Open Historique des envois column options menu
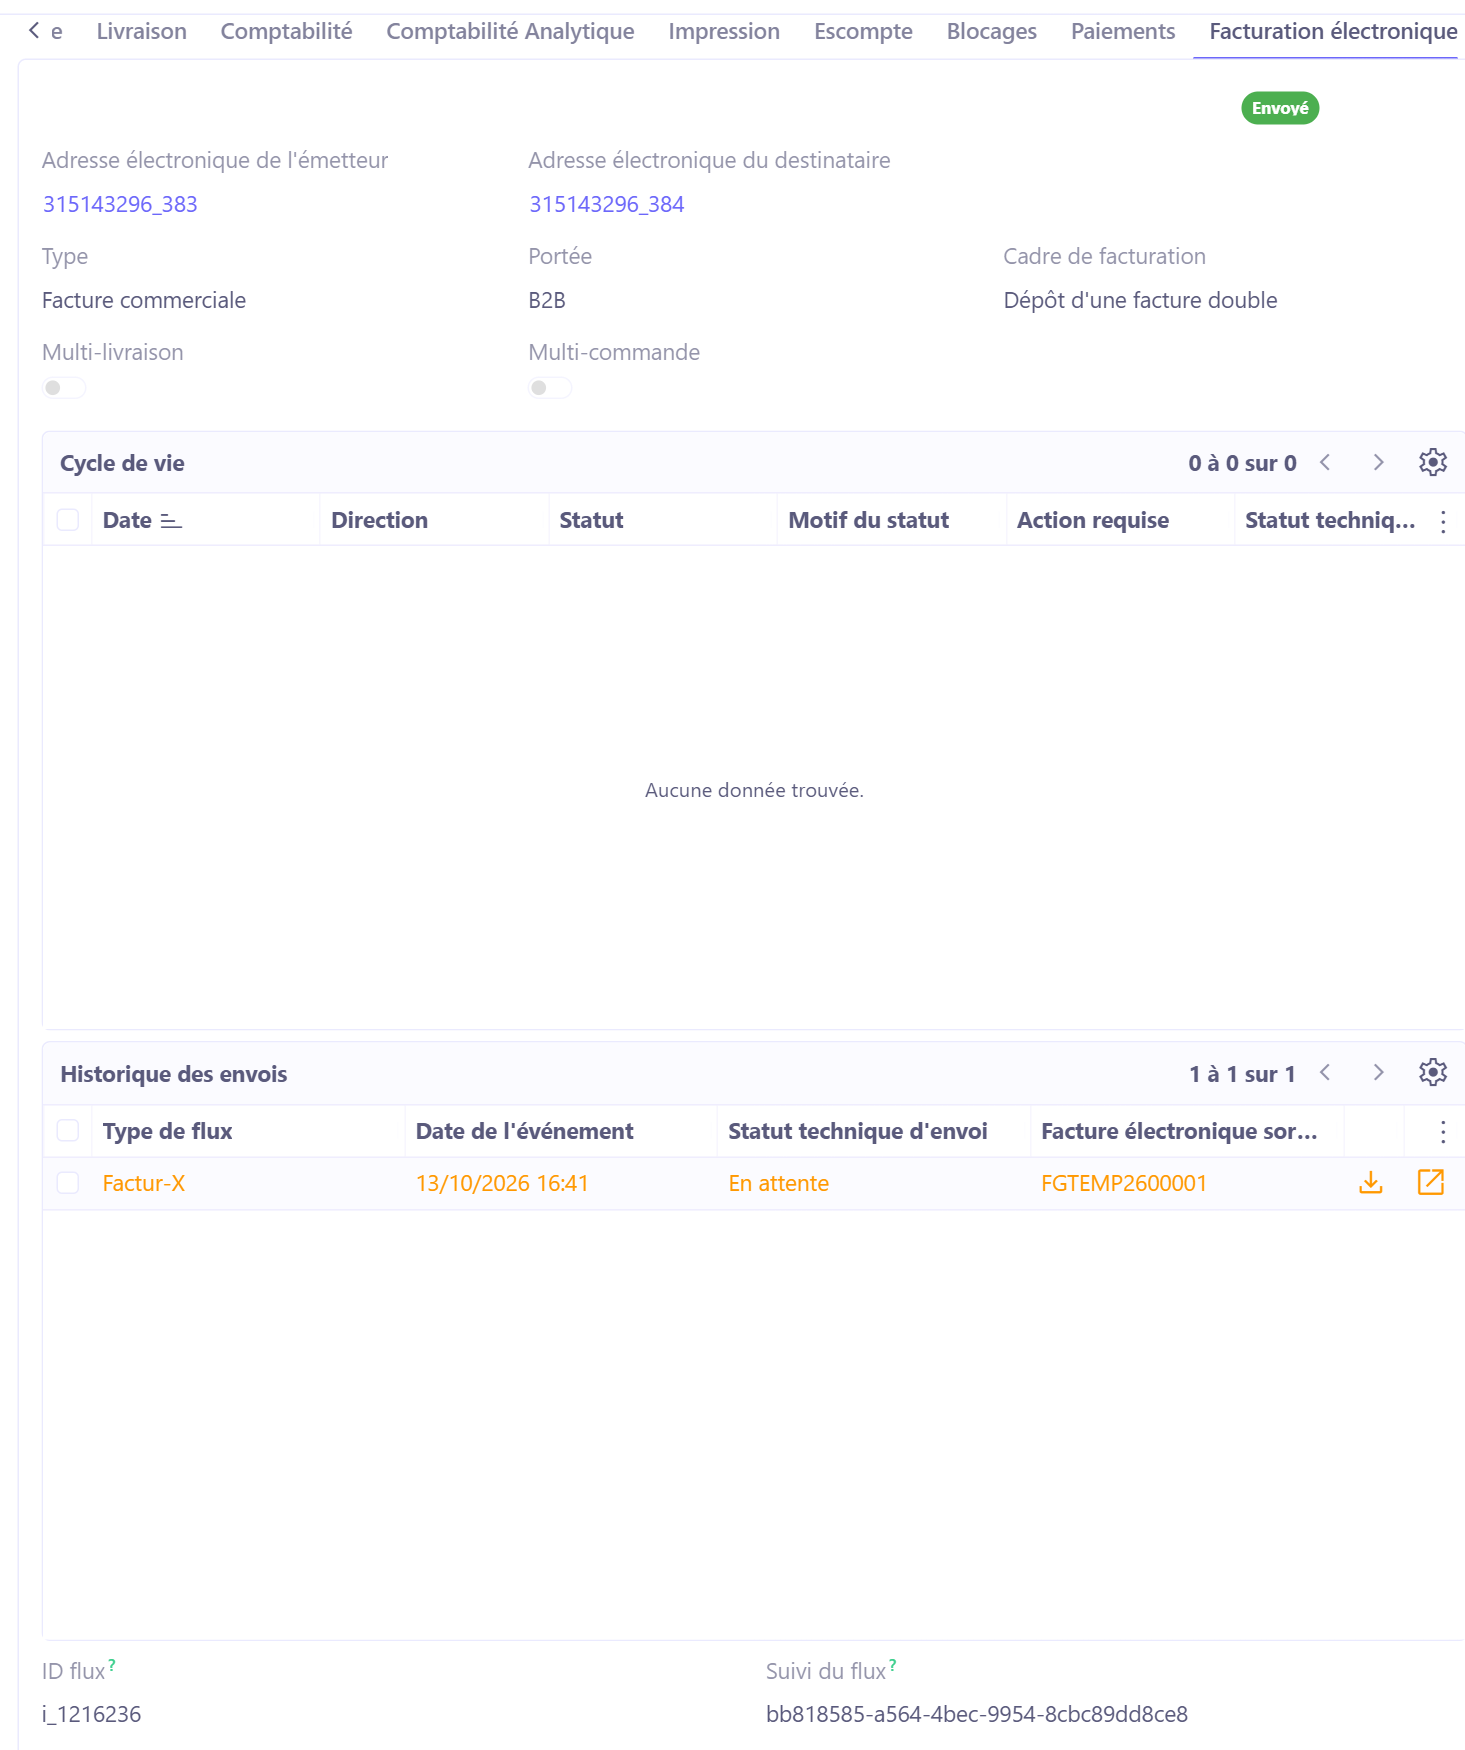Viewport: 1465px width, 1750px height. tap(1443, 1132)
